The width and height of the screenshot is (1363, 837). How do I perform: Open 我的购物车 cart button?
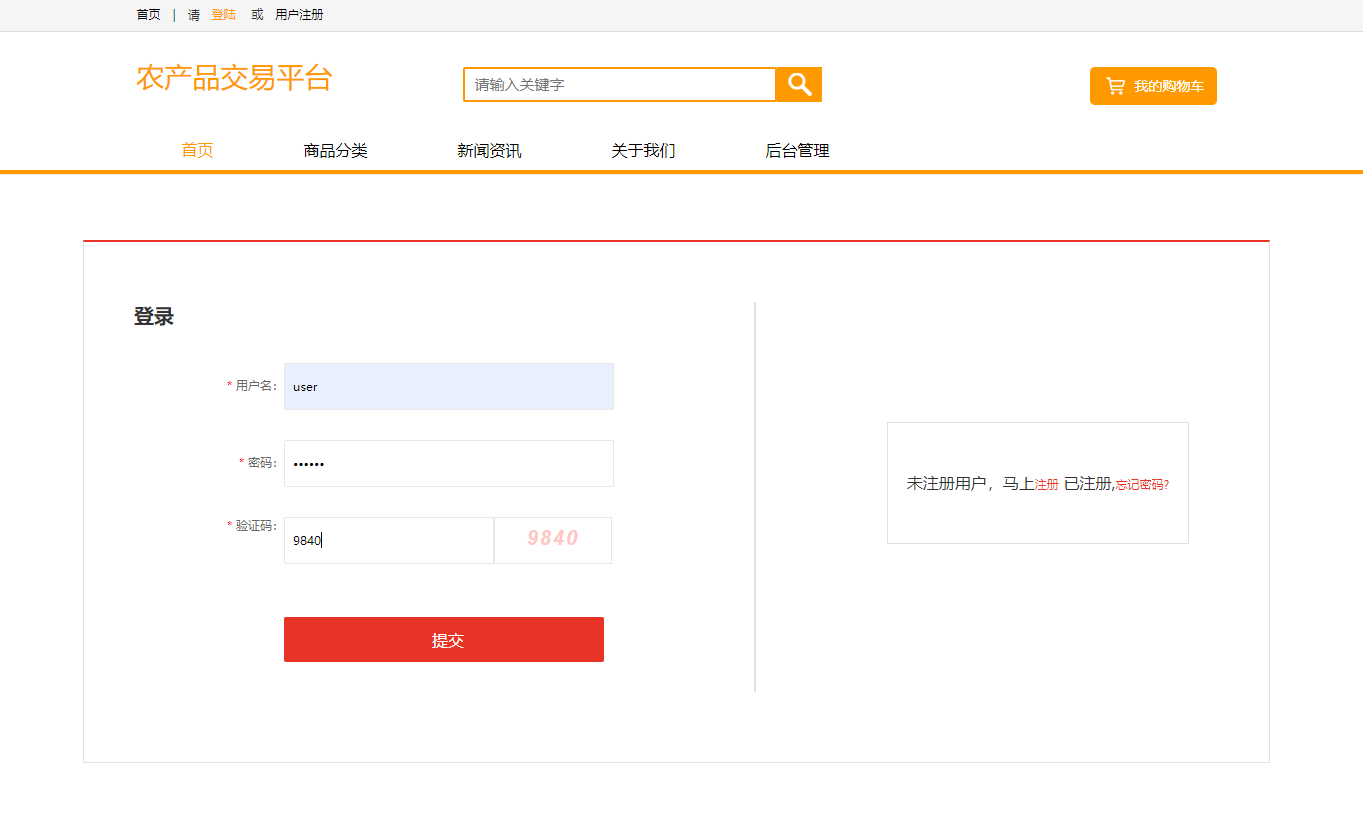tap(1152, 86)
